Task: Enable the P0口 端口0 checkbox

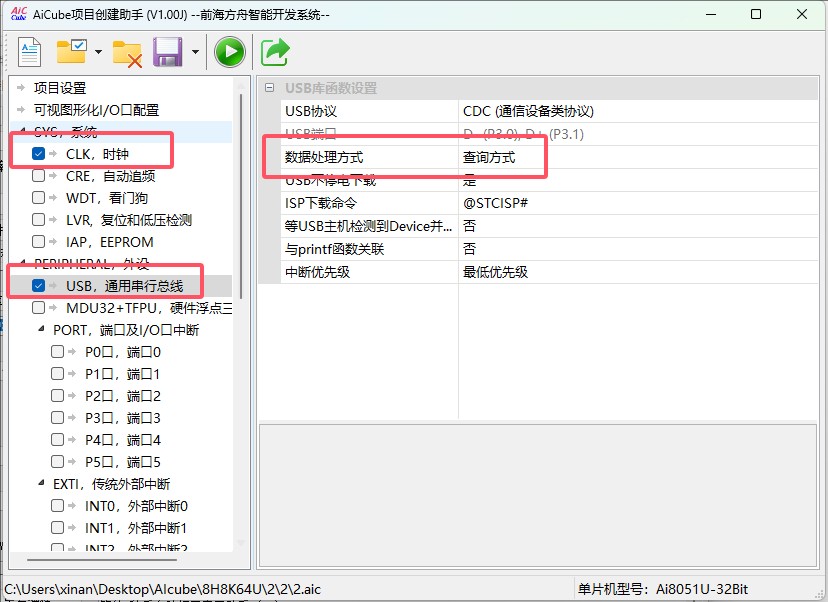Action: (x=58, y=352)
